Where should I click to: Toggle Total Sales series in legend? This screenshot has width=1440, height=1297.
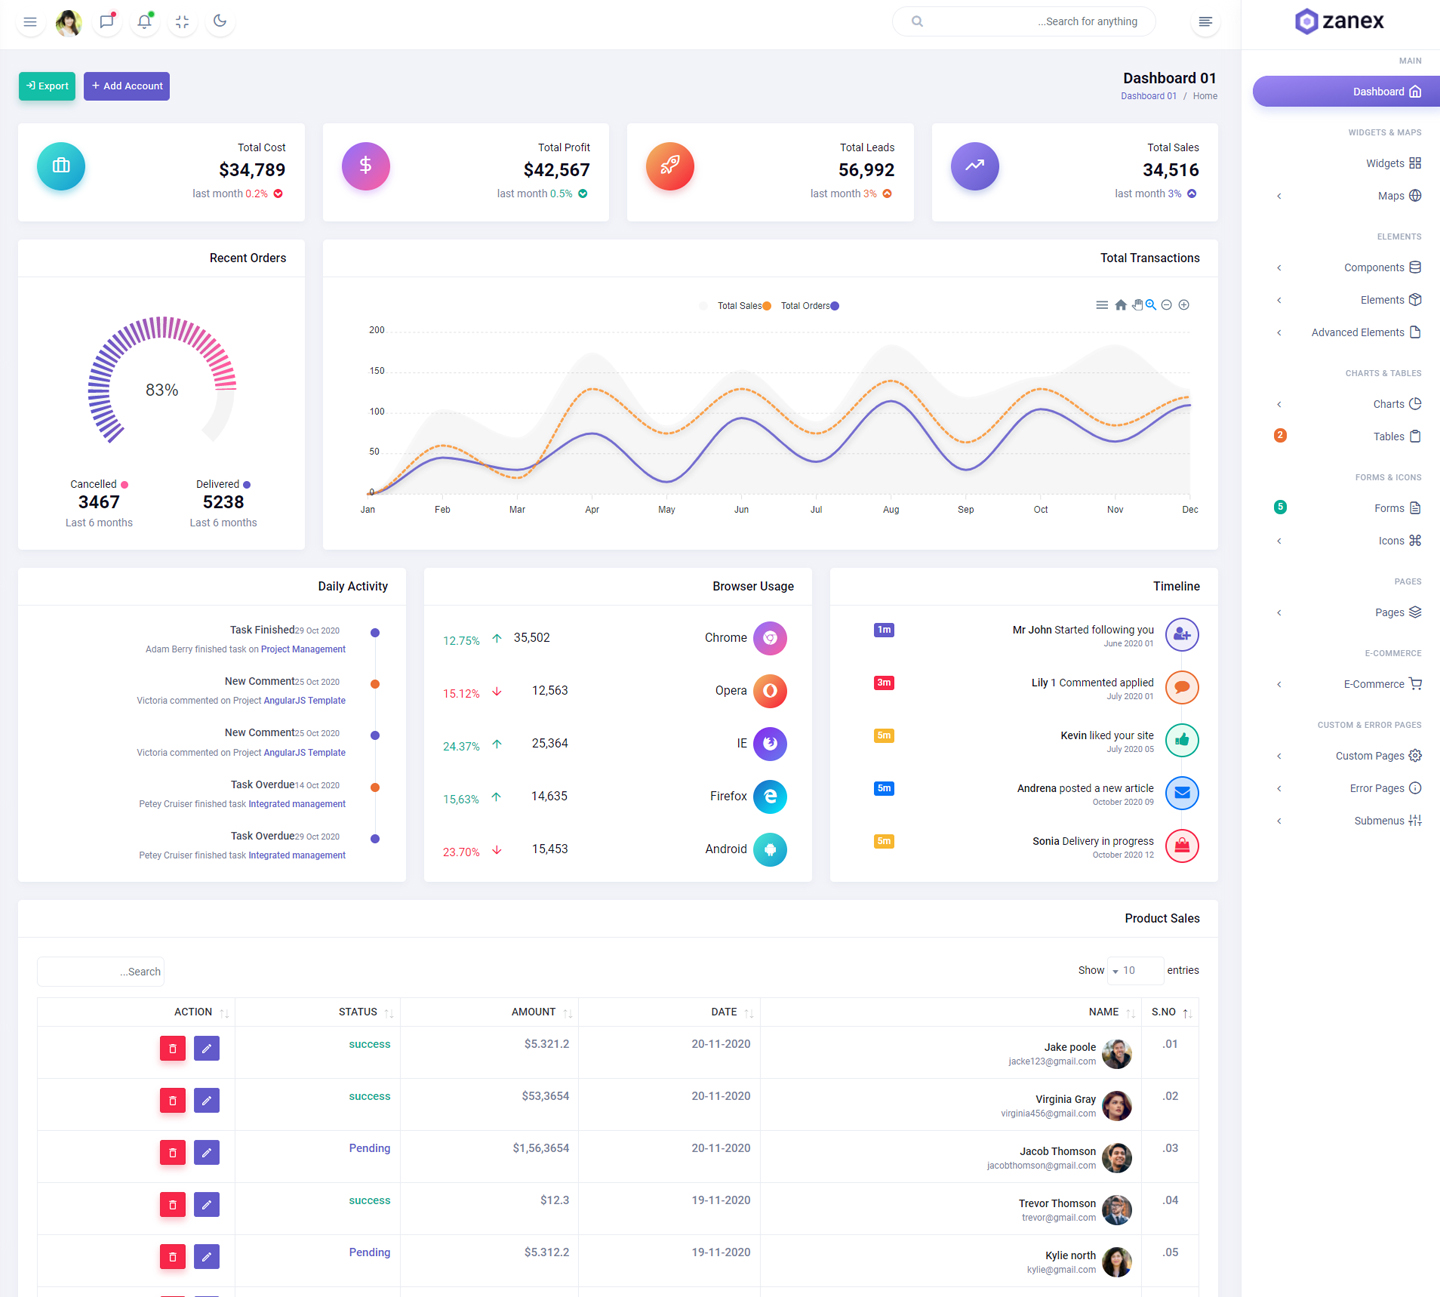743,306
